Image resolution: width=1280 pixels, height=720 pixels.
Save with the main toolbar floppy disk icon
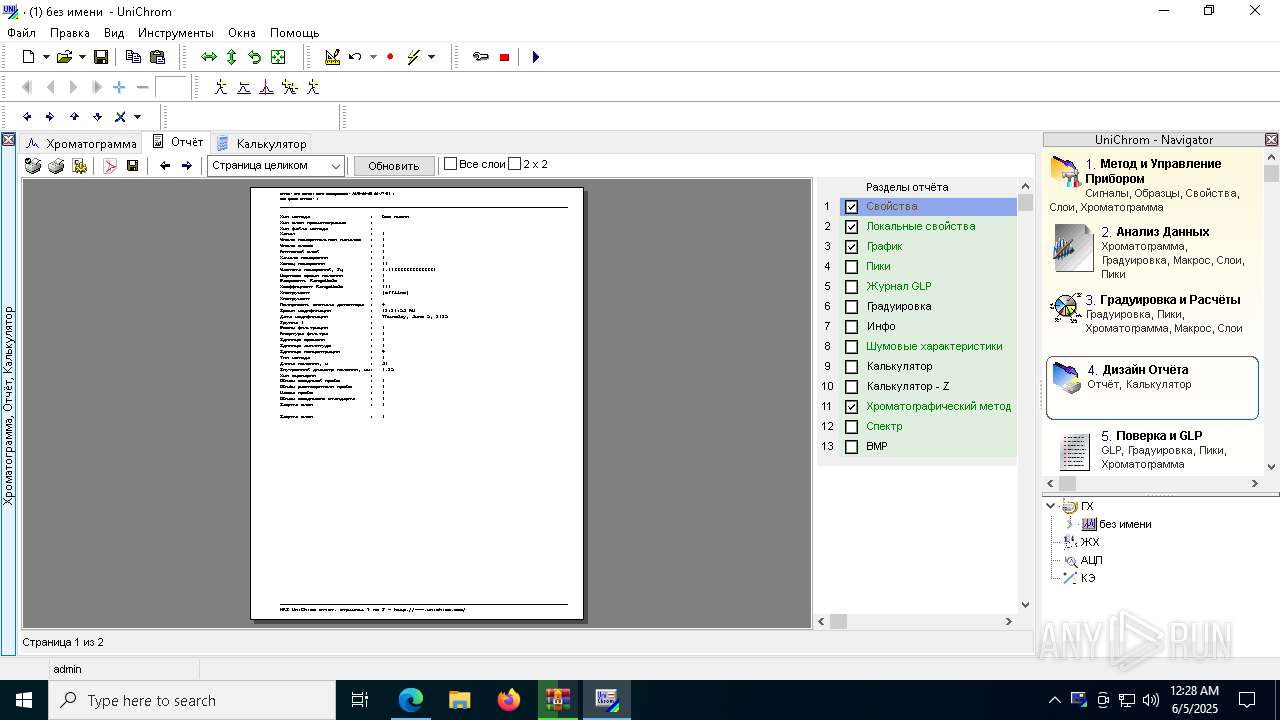pyautogui.click(x=101, y=57)
